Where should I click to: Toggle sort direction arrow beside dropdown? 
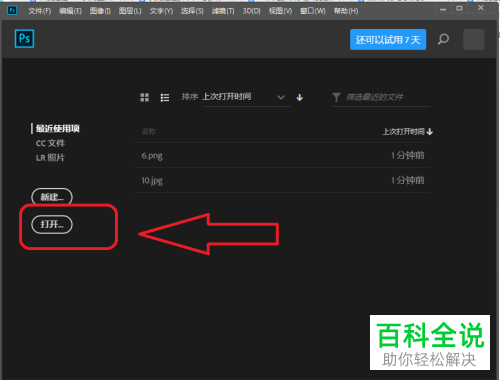click(x=300, y=97)
